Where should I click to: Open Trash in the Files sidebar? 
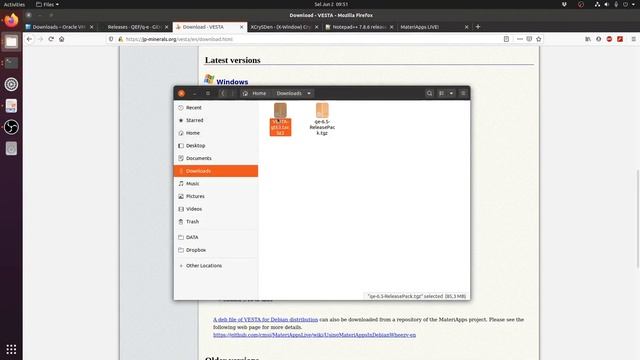[x=216, y=221]
